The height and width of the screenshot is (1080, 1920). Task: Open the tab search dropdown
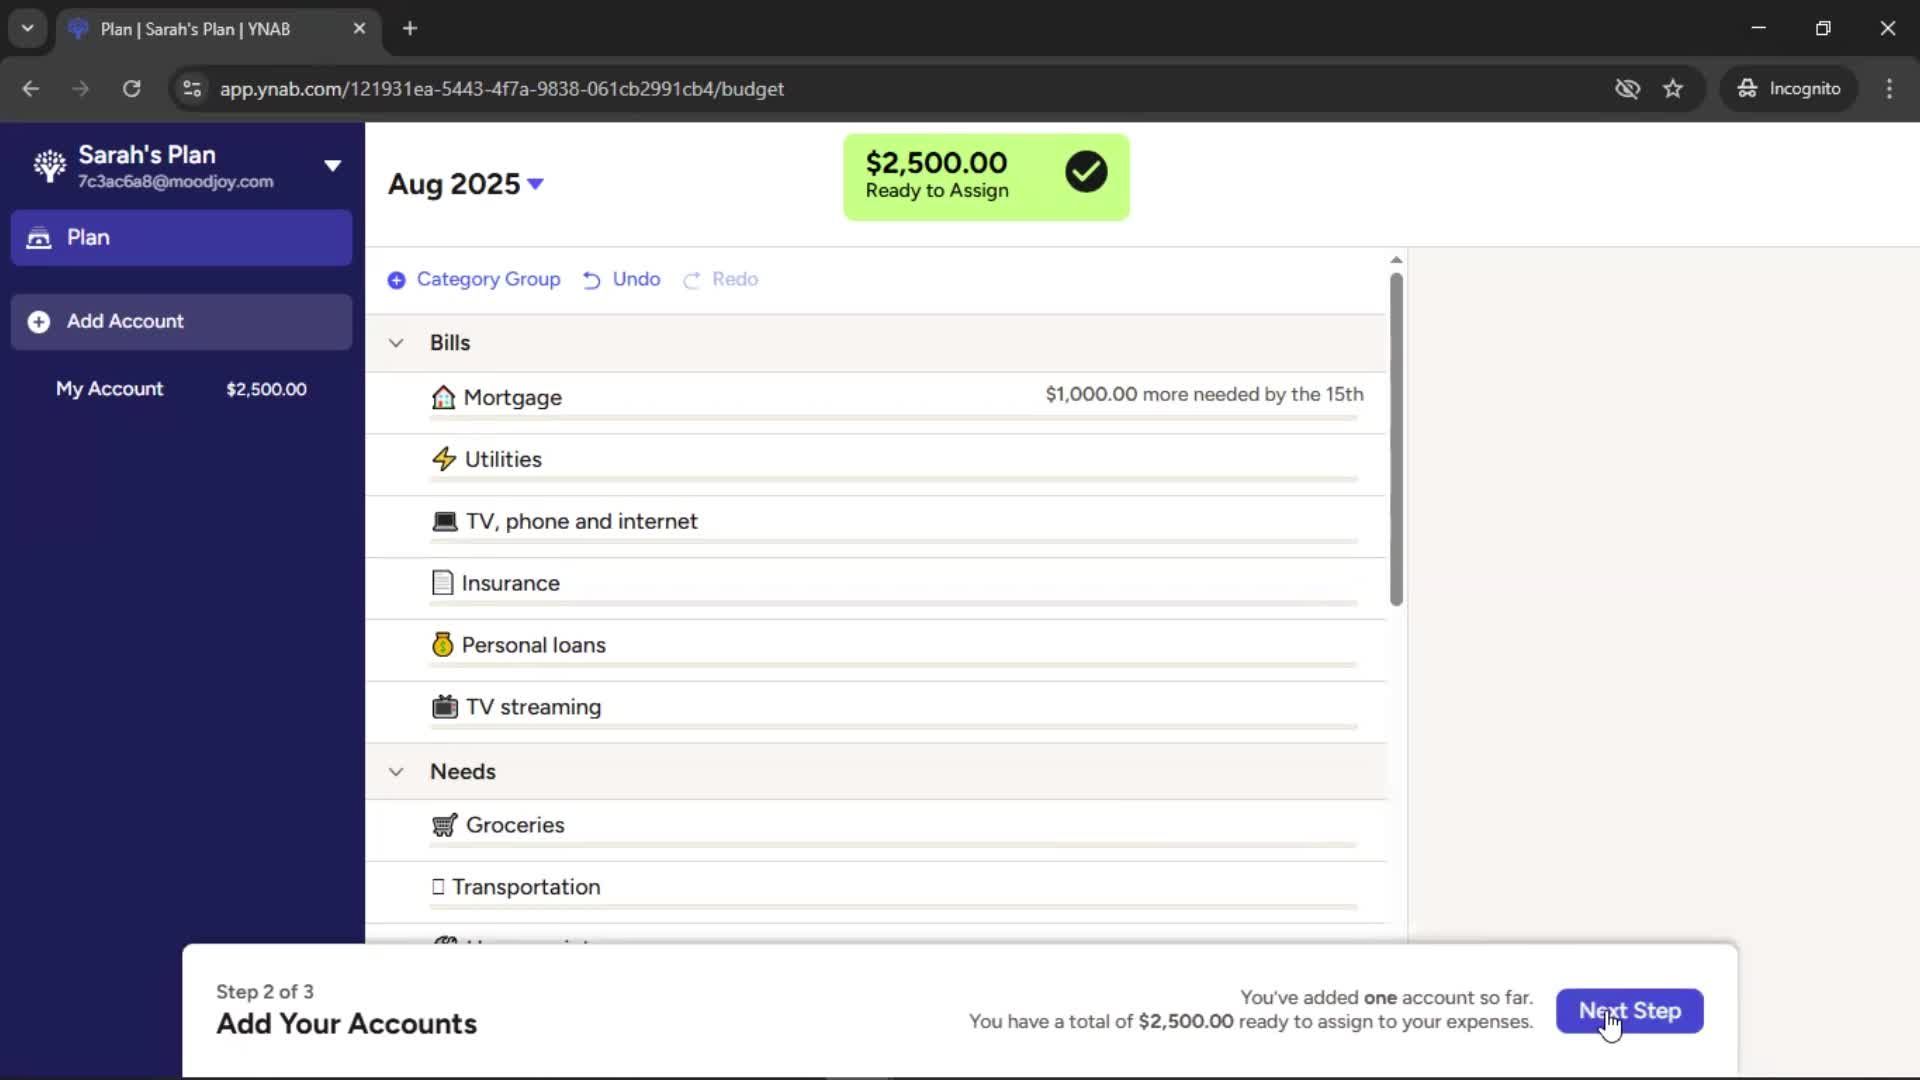click(28, 29)
